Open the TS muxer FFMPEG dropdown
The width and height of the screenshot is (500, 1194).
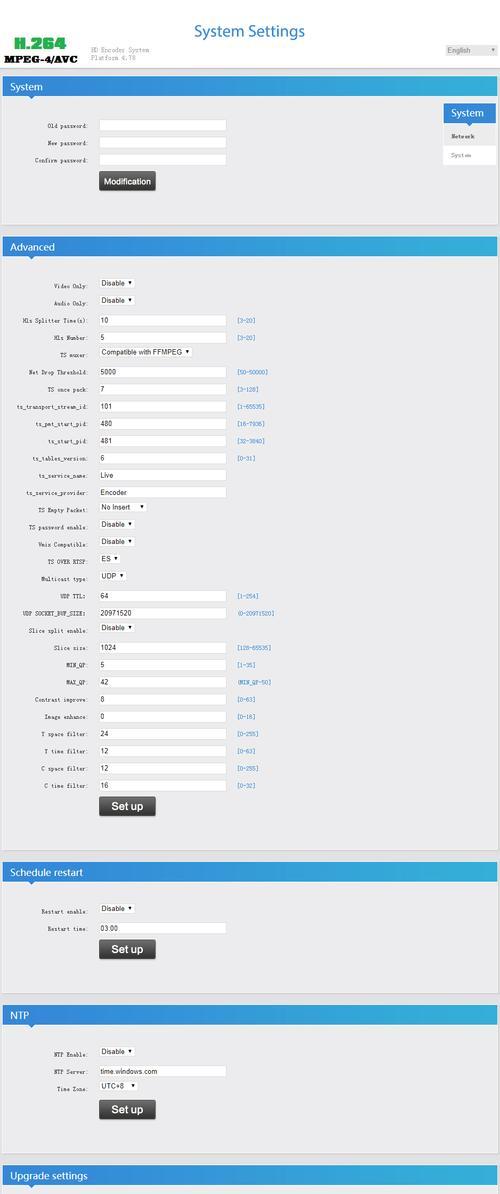click(x=145, y=353)
